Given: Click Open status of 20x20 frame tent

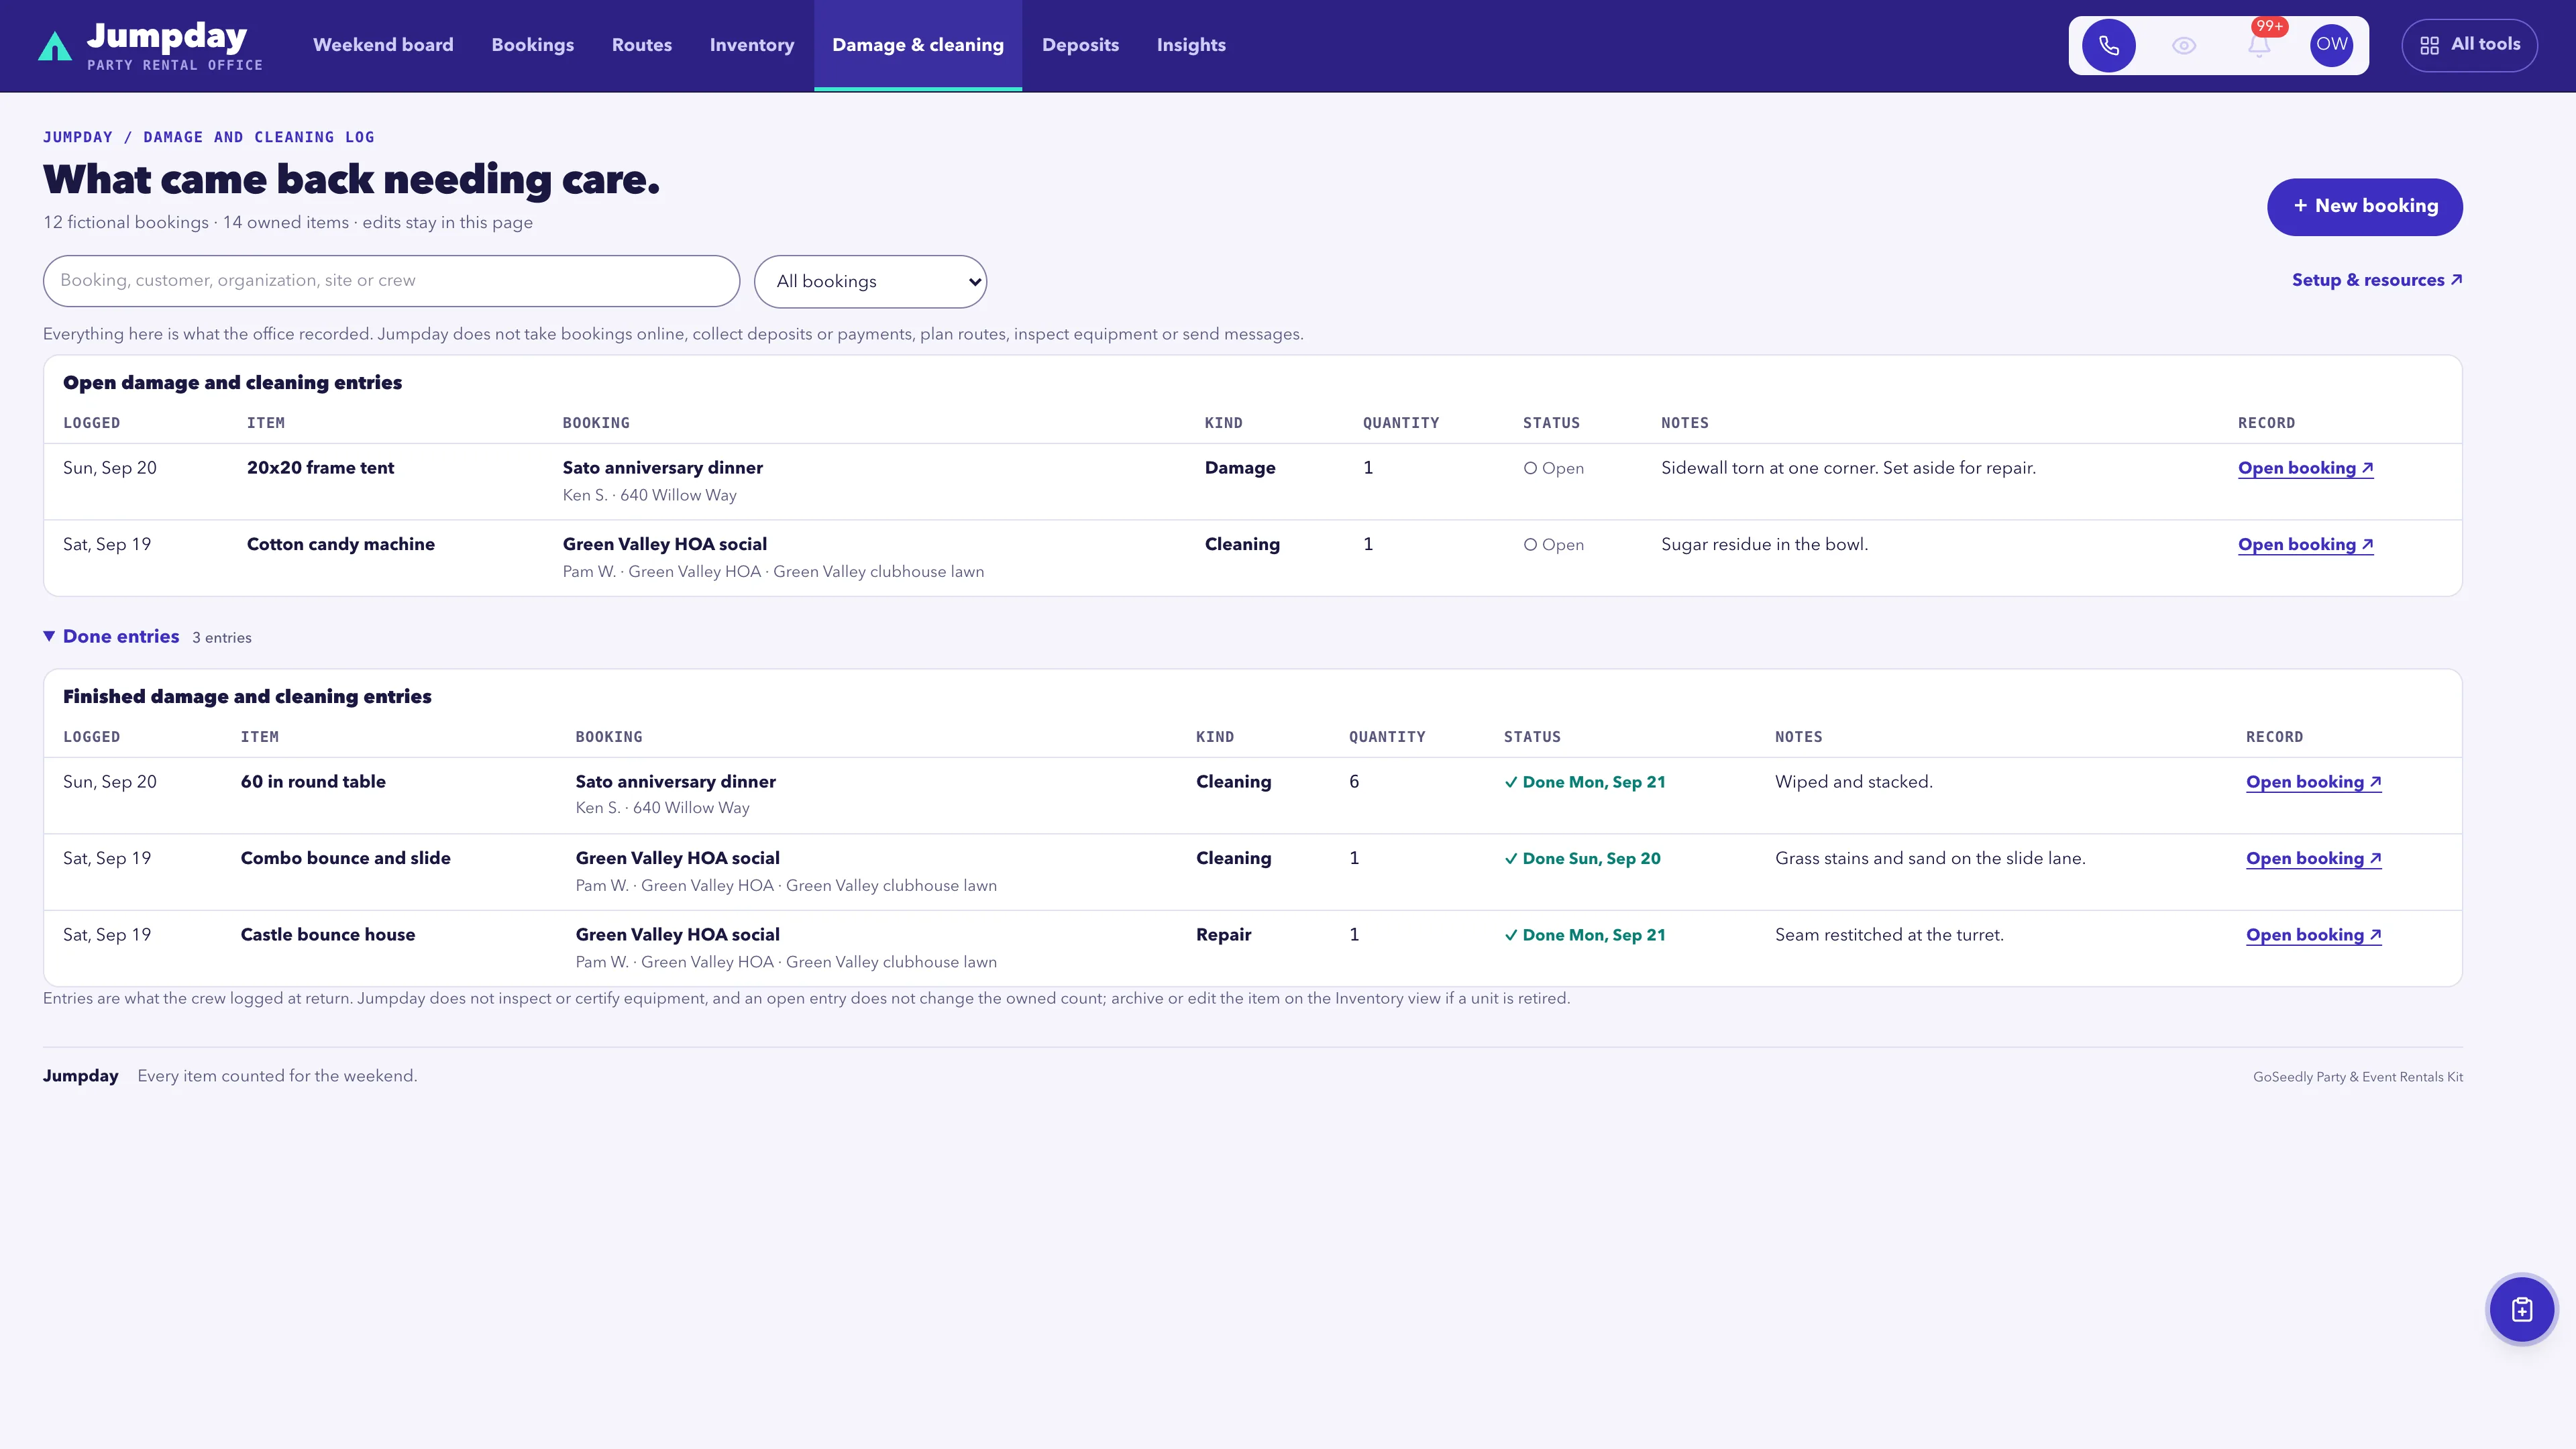Looking at the screenshot, I should [x=1553, y=469].
